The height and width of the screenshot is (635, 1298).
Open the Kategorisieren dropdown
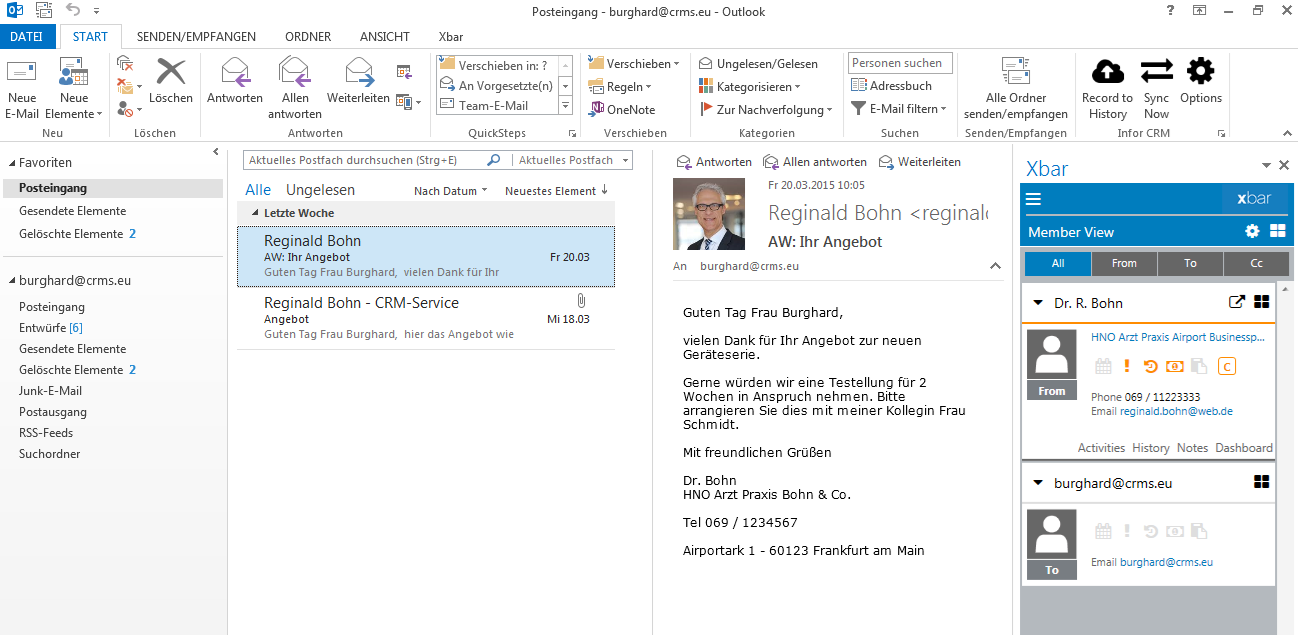click(758, 87)
